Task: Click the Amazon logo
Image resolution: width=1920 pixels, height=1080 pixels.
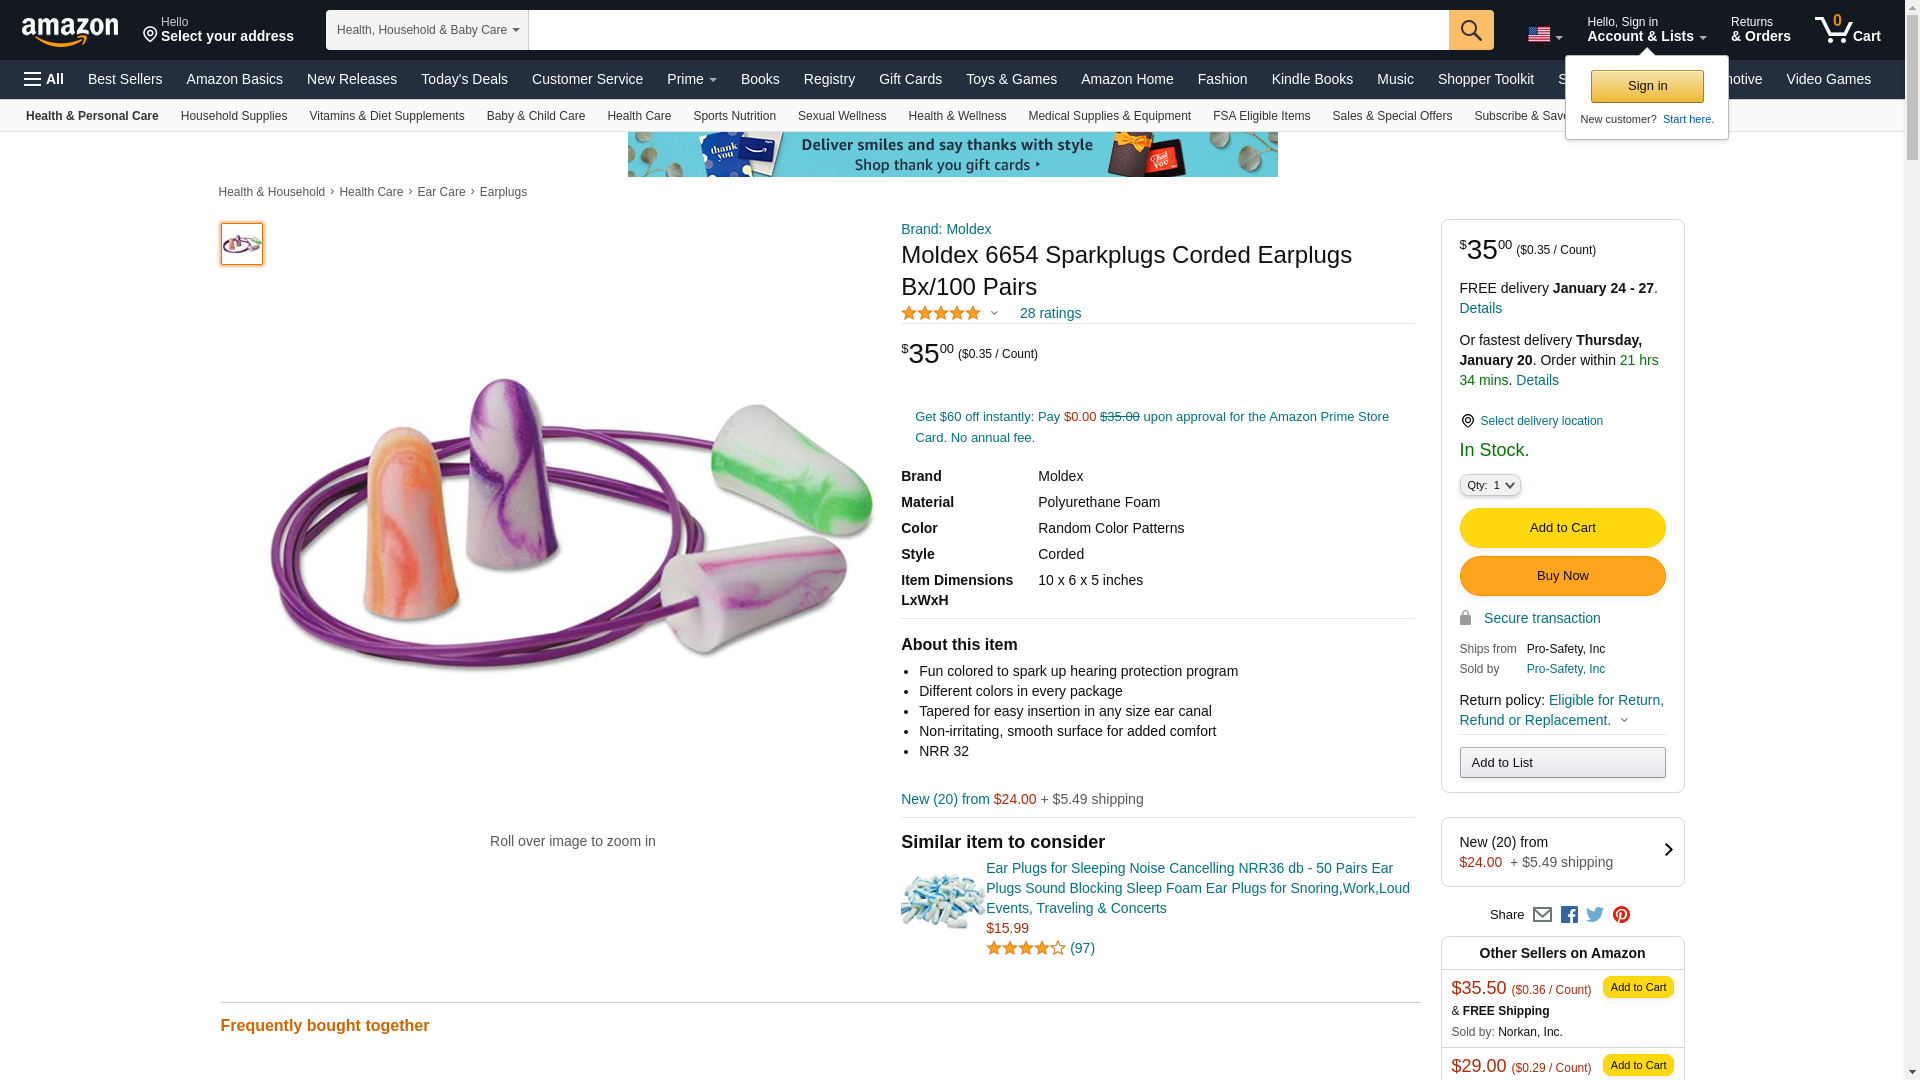Action: coord(70,31)
